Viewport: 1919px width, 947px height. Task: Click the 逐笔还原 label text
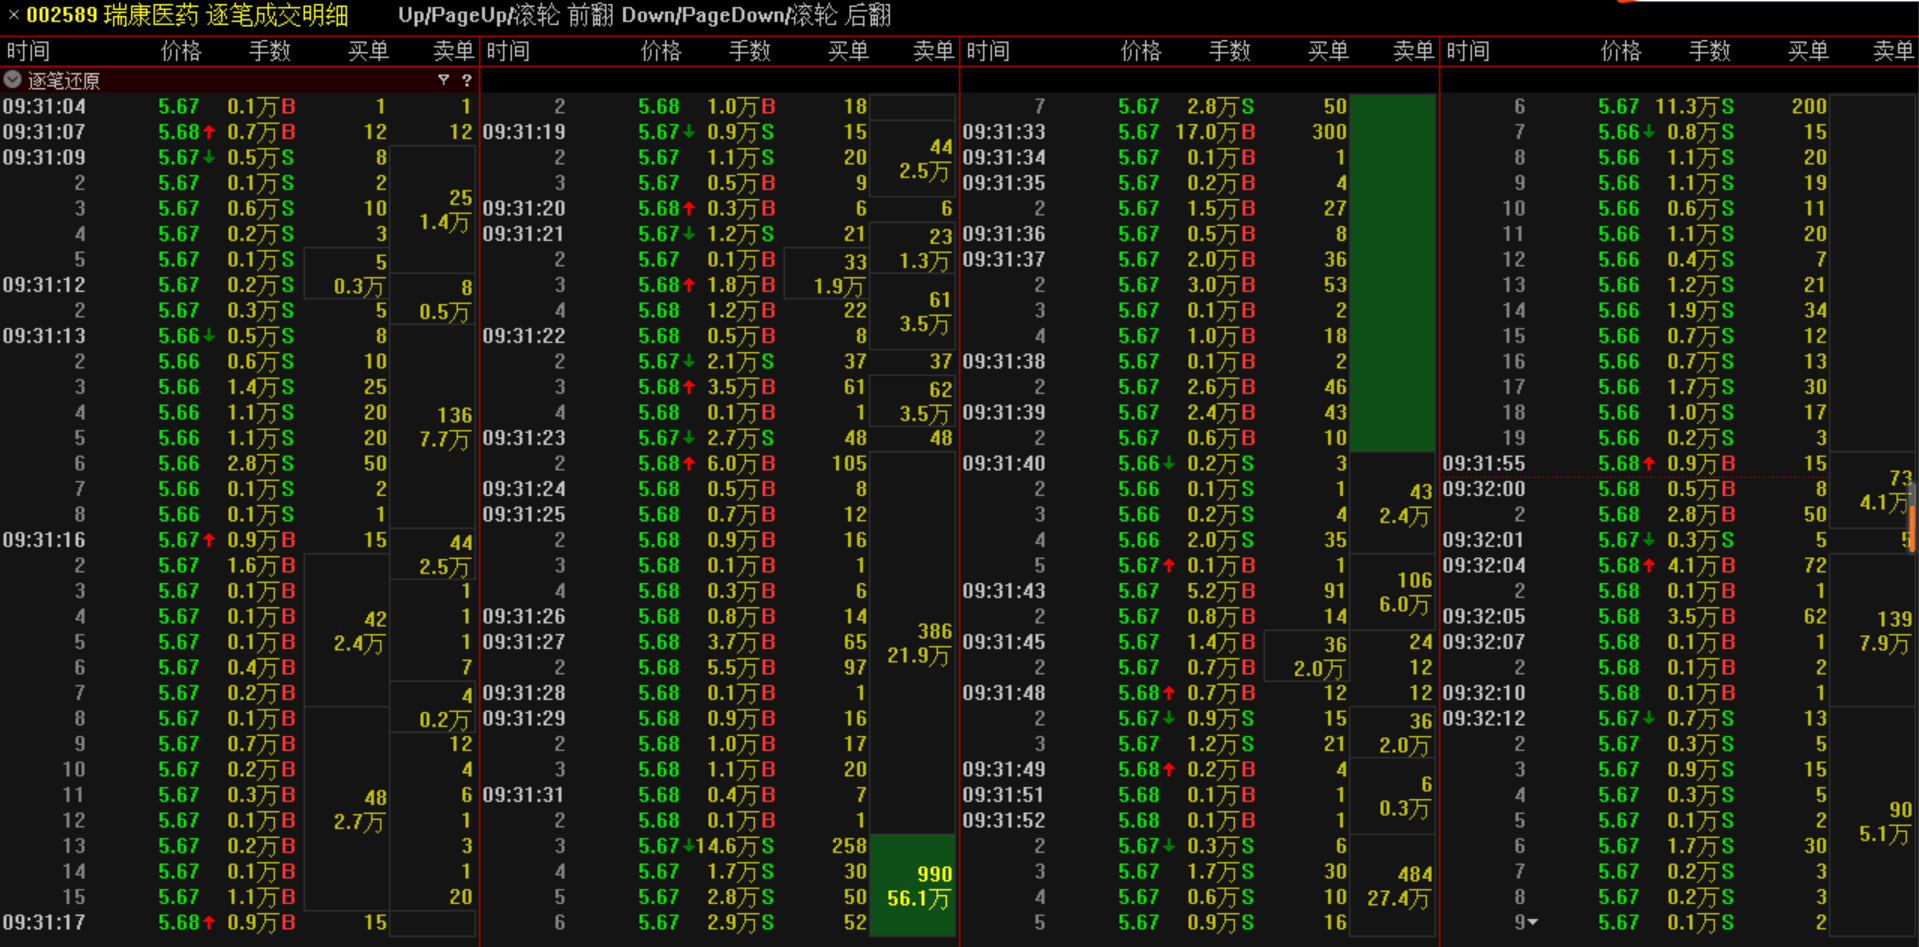(64, 80)
